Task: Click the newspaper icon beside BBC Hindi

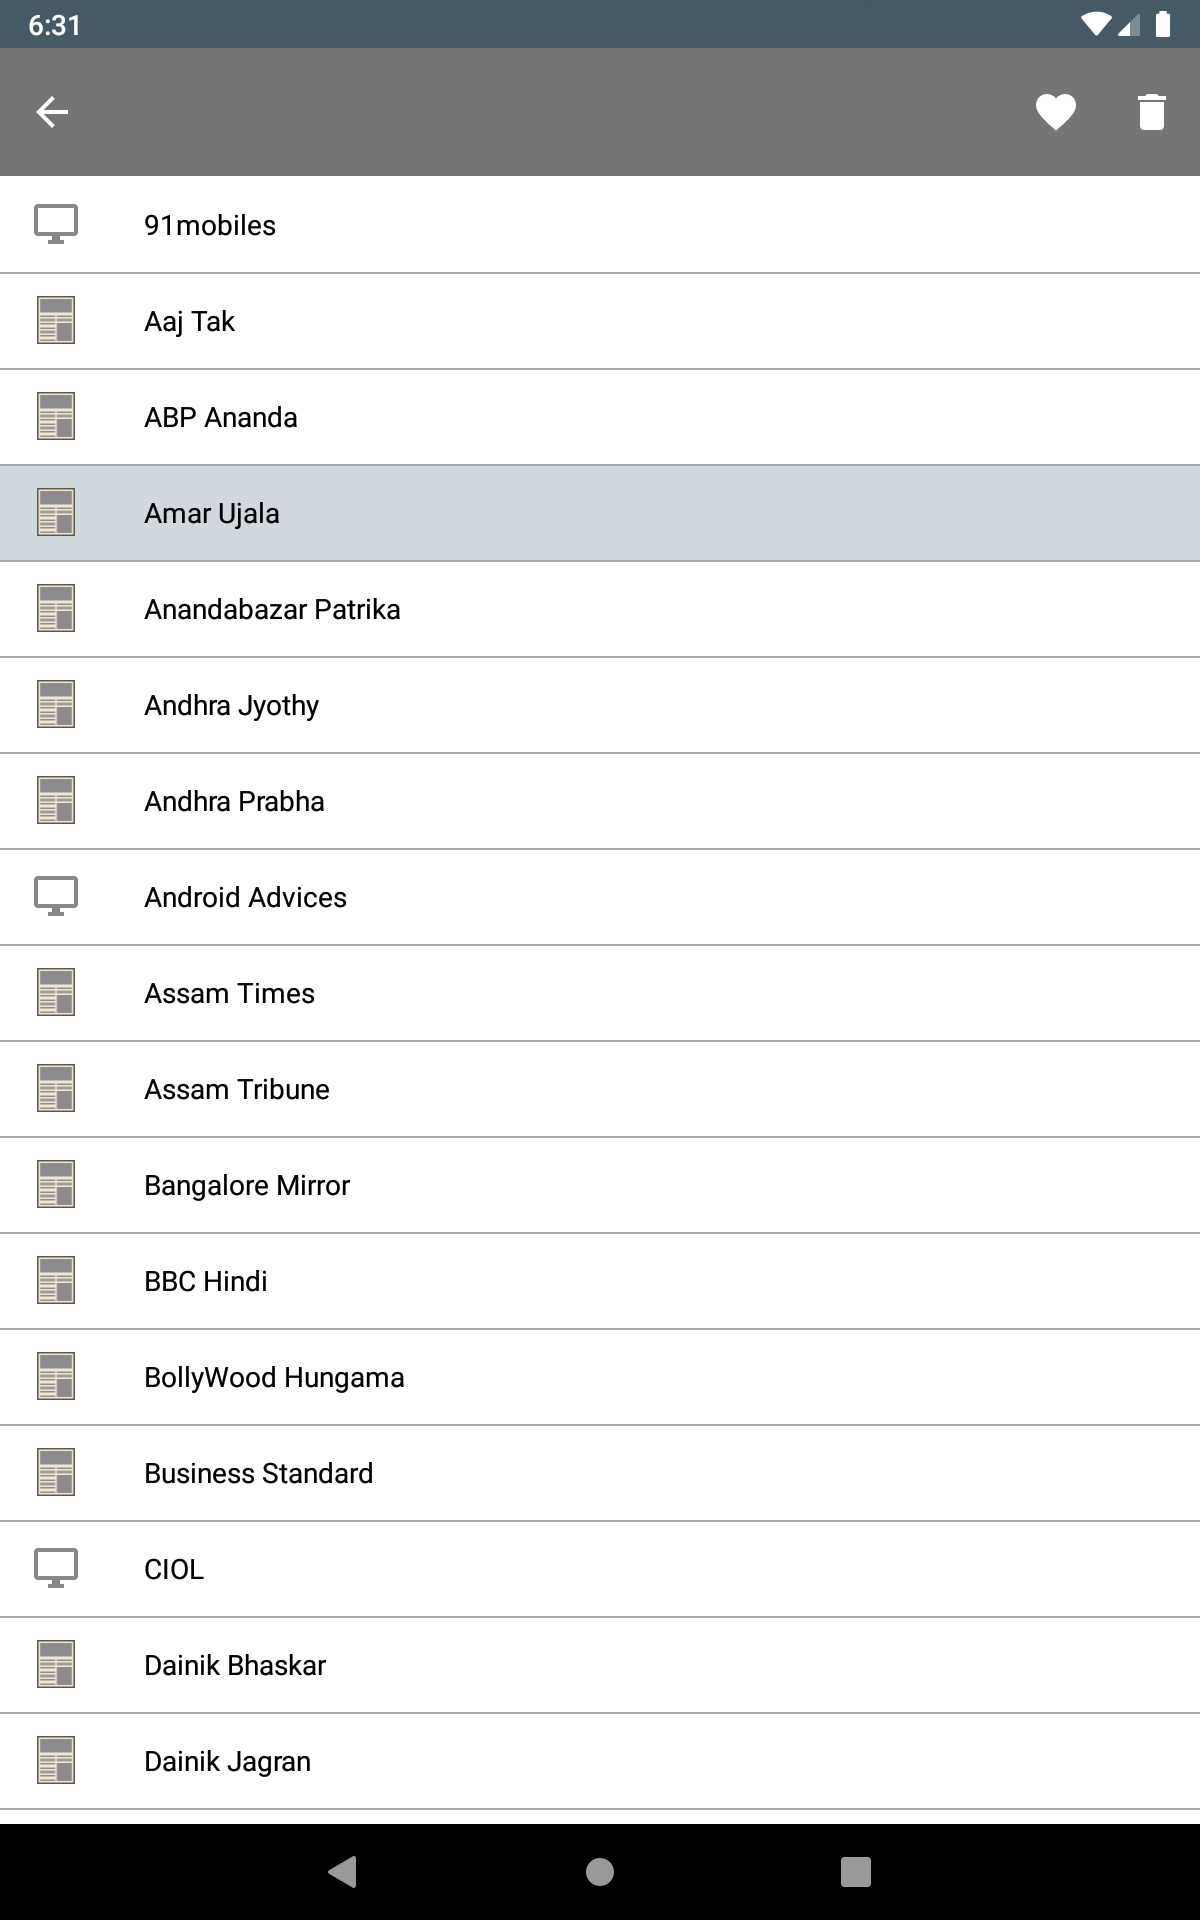Action: (x=56, y=1281)
